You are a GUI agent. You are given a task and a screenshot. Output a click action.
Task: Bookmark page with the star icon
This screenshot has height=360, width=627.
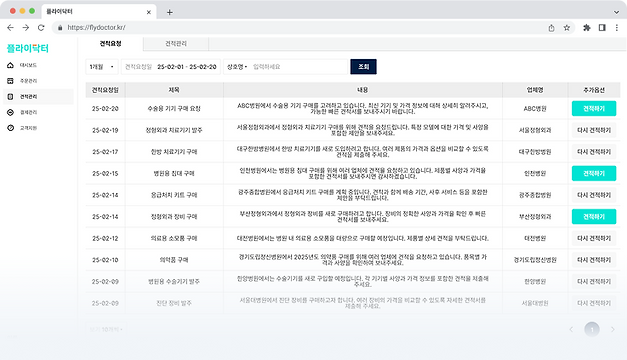point(567,28)
